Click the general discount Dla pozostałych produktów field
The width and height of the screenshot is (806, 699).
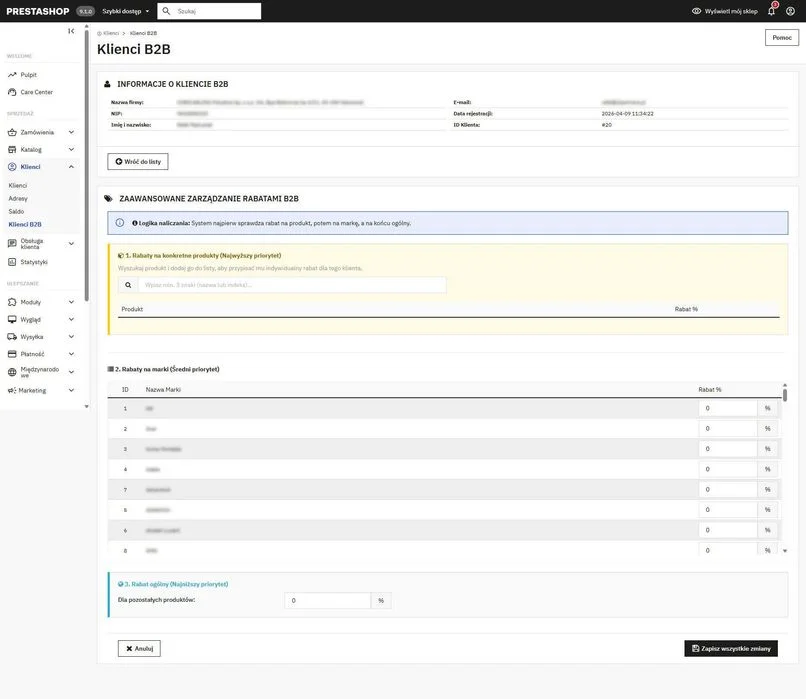pos(327,600)
